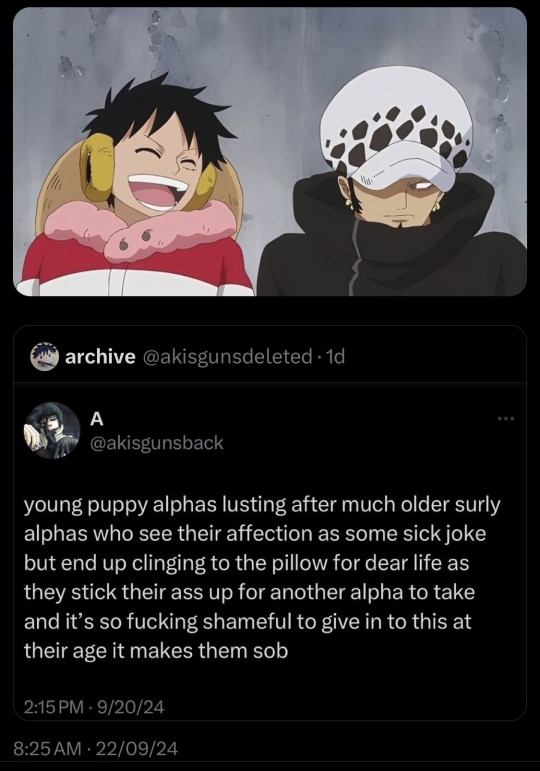The image size is (540, 771).
Task: Select the display name A
Action: (x=97, y=419)
